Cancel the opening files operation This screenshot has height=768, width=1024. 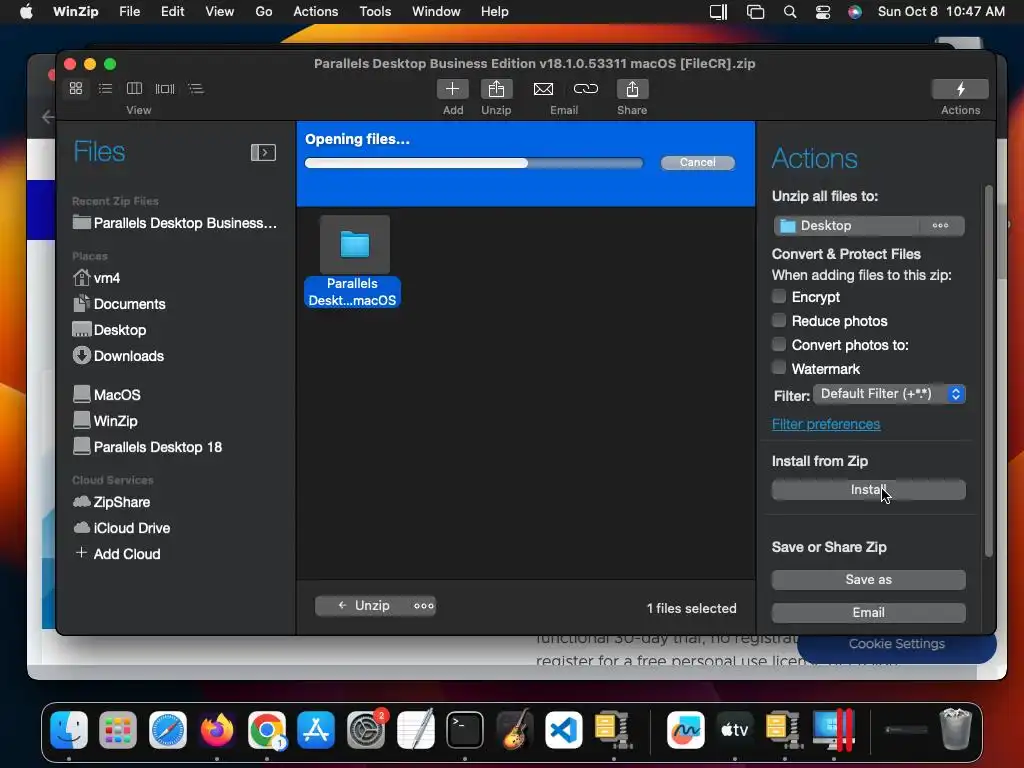pyautogui.click(x=697, y=163)
